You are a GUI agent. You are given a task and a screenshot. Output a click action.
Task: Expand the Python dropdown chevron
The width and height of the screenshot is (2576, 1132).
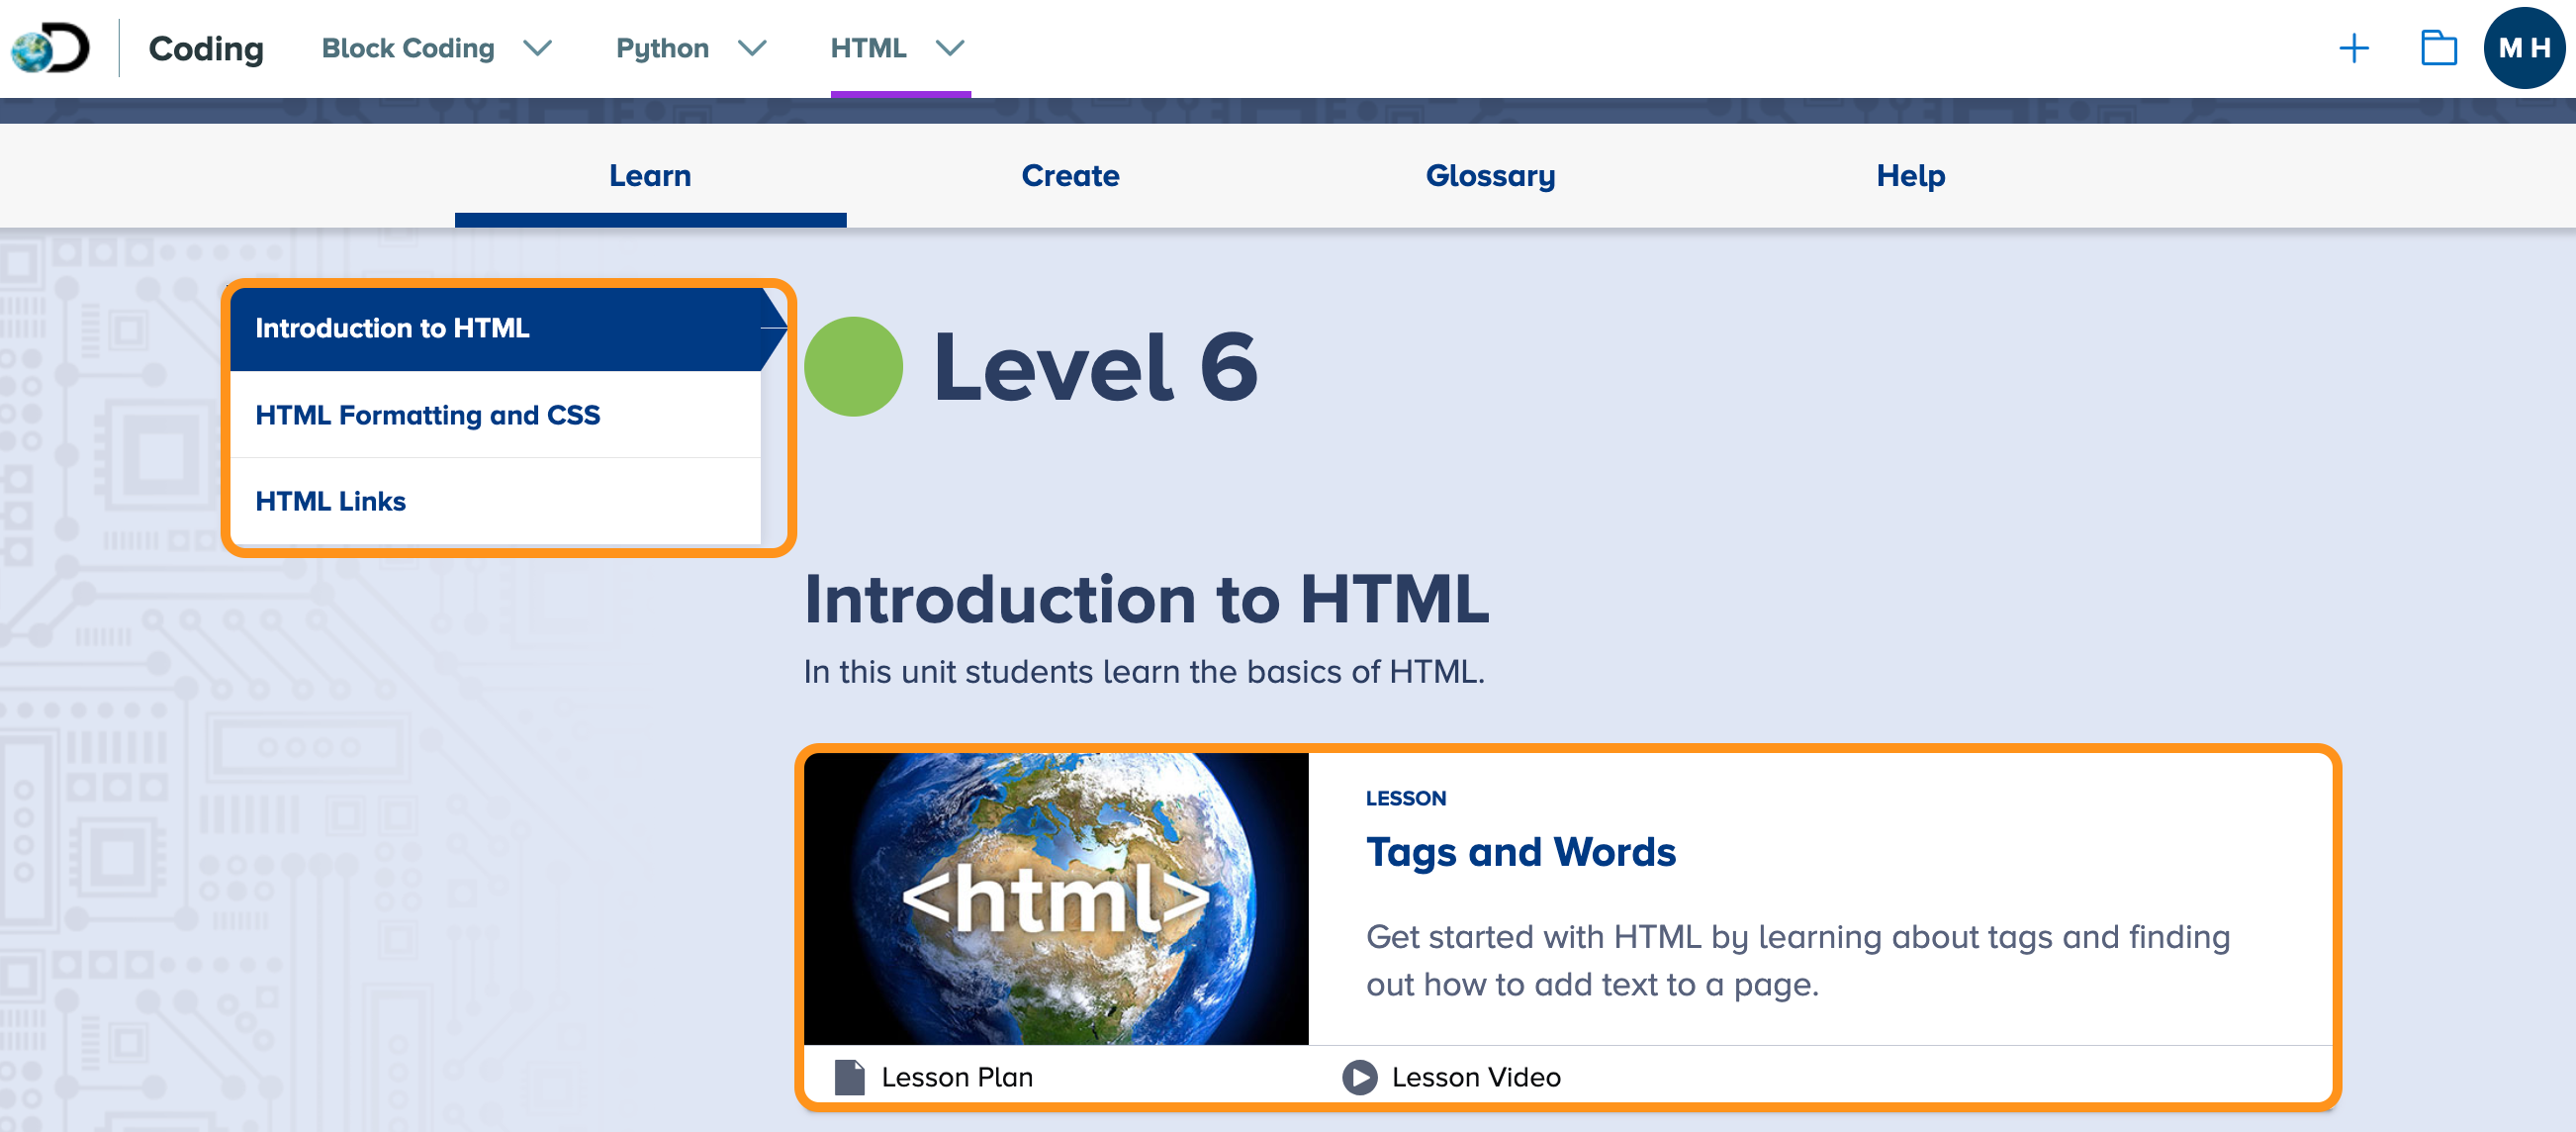[x=752, y=48]
